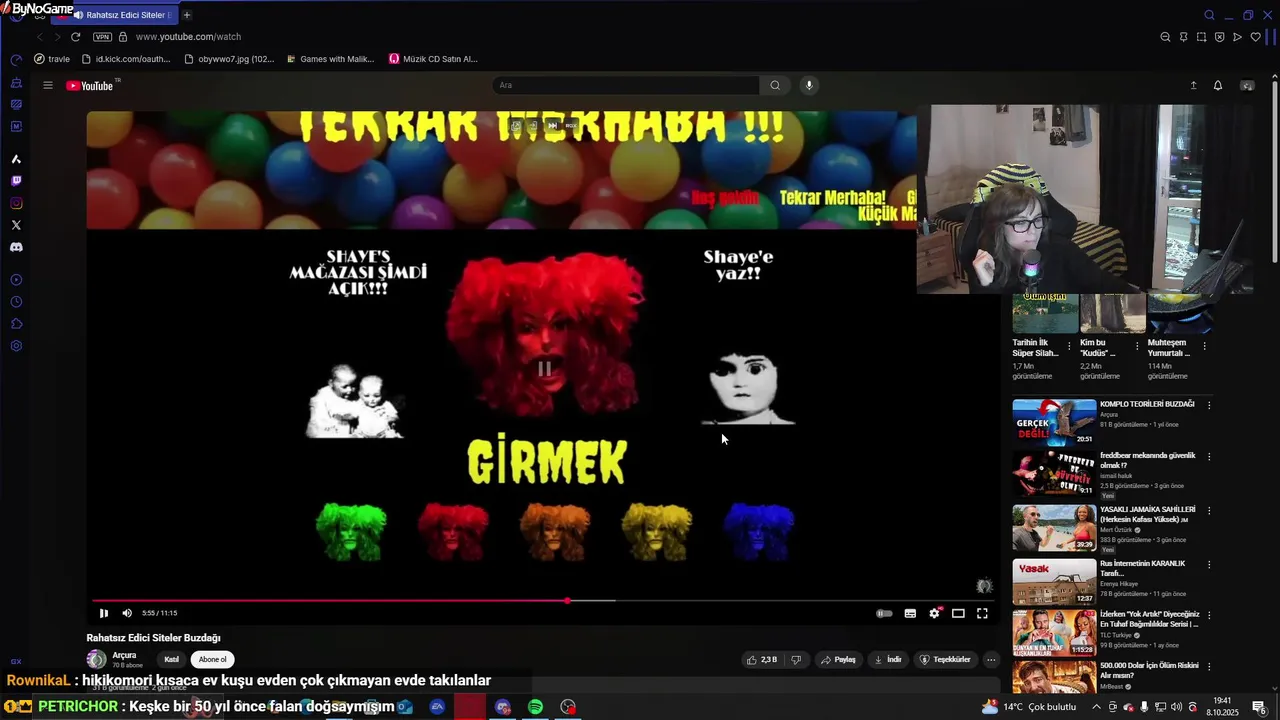Viewport: 1280px width, 720px height.
Task: Click search tabs icon in title bar
Action: [1209, 15]
